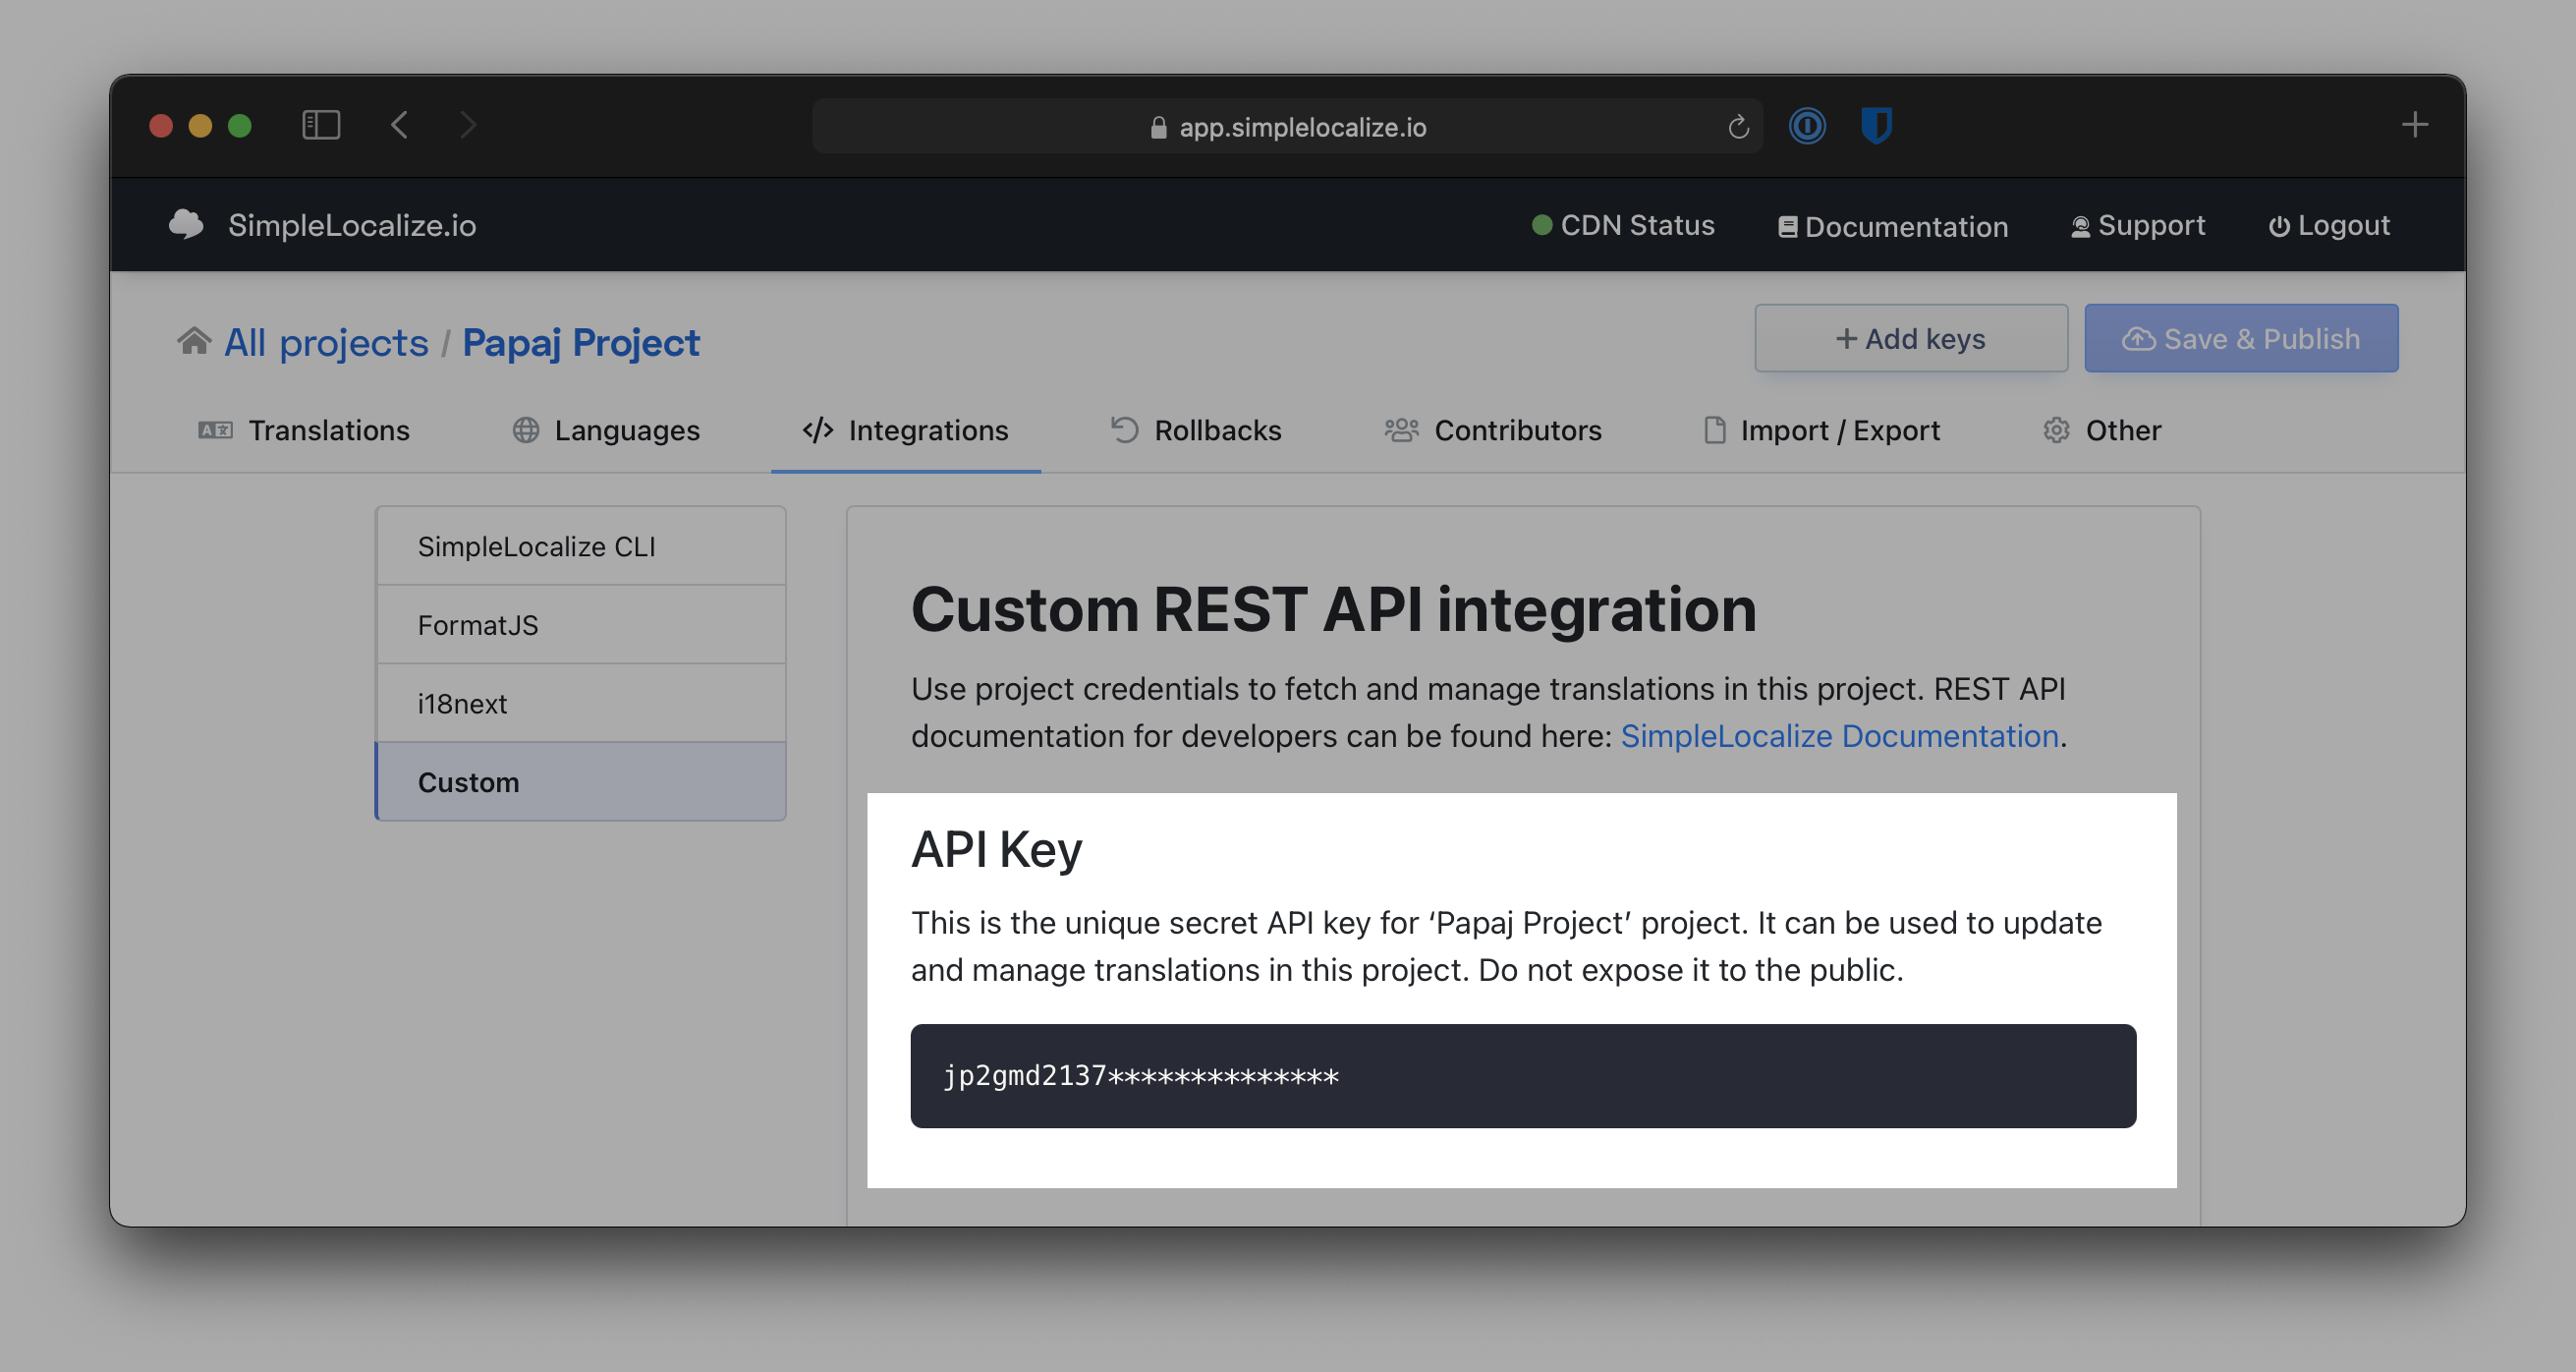
Task: Select the FormatJS integration option
Action: point(578,624)
